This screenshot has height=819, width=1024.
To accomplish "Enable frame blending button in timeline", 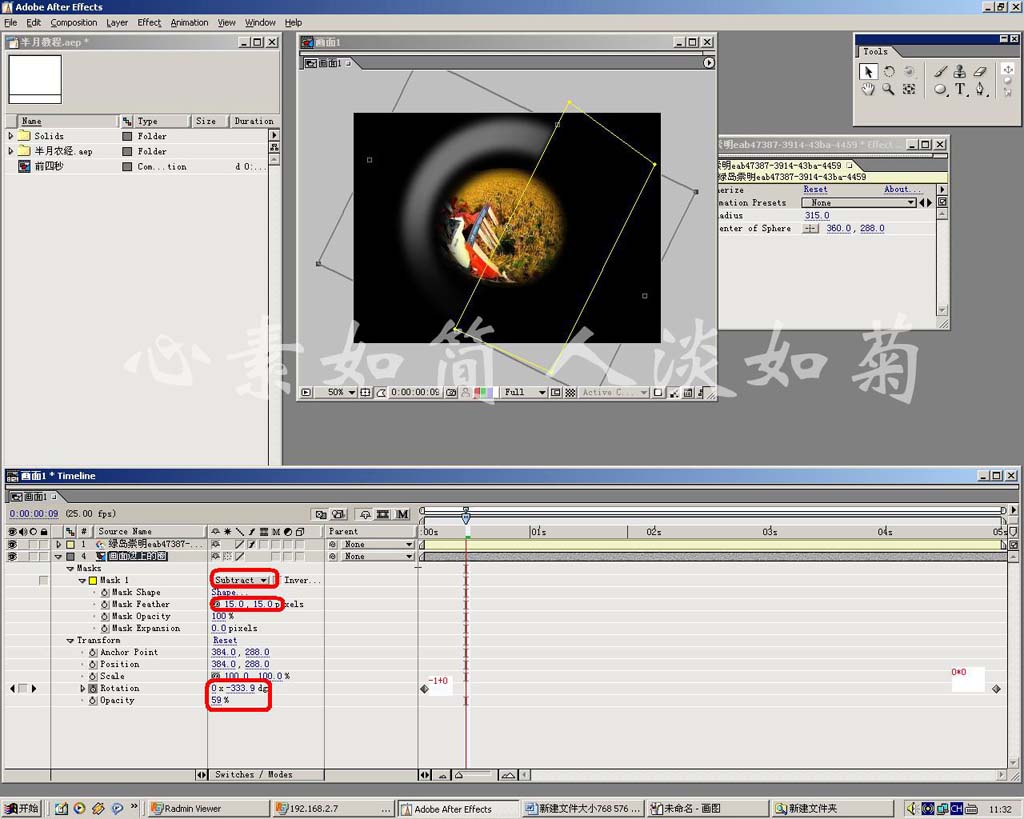I will click(383, 515).
